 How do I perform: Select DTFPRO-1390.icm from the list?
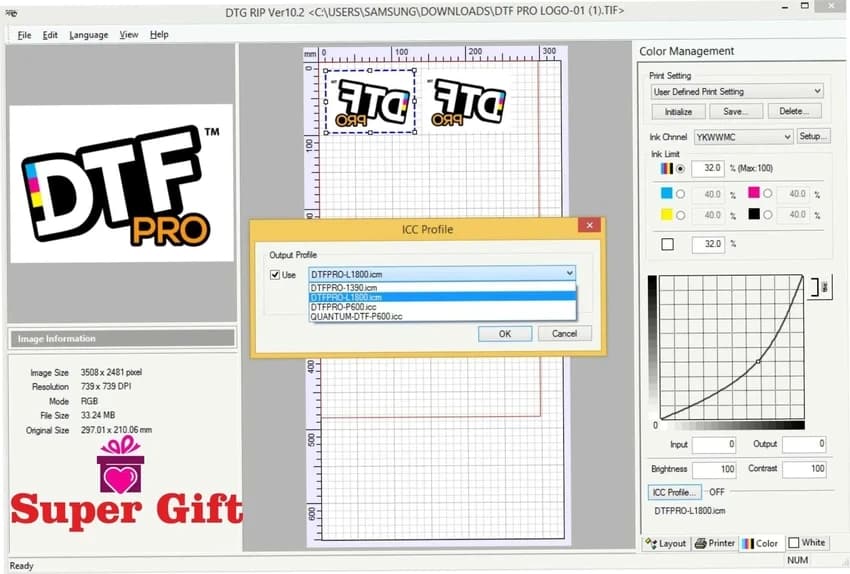click(x=442, y=288)
